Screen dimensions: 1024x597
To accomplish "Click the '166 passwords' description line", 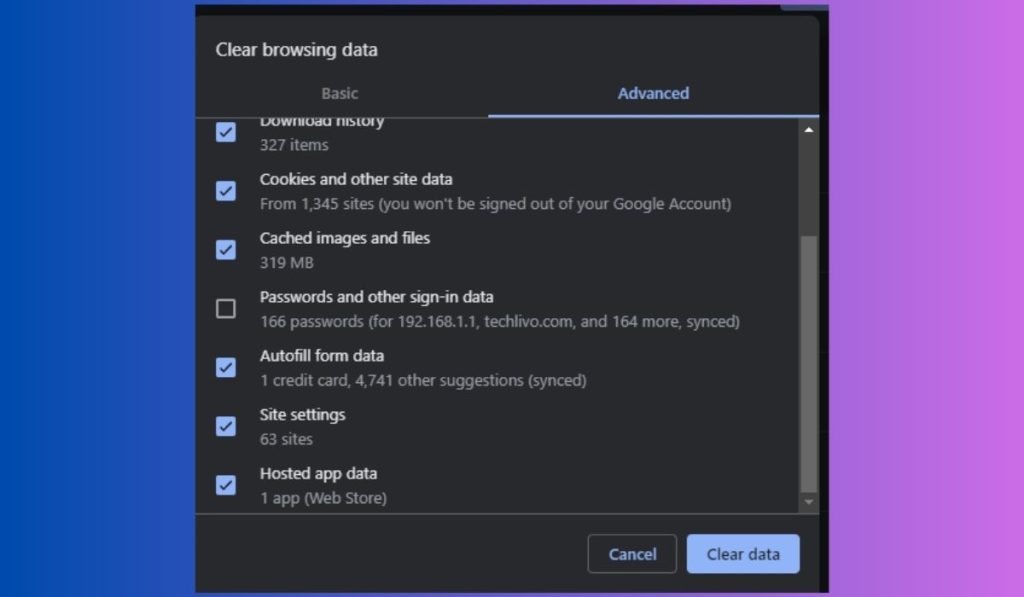I will (x=499, y=322).
